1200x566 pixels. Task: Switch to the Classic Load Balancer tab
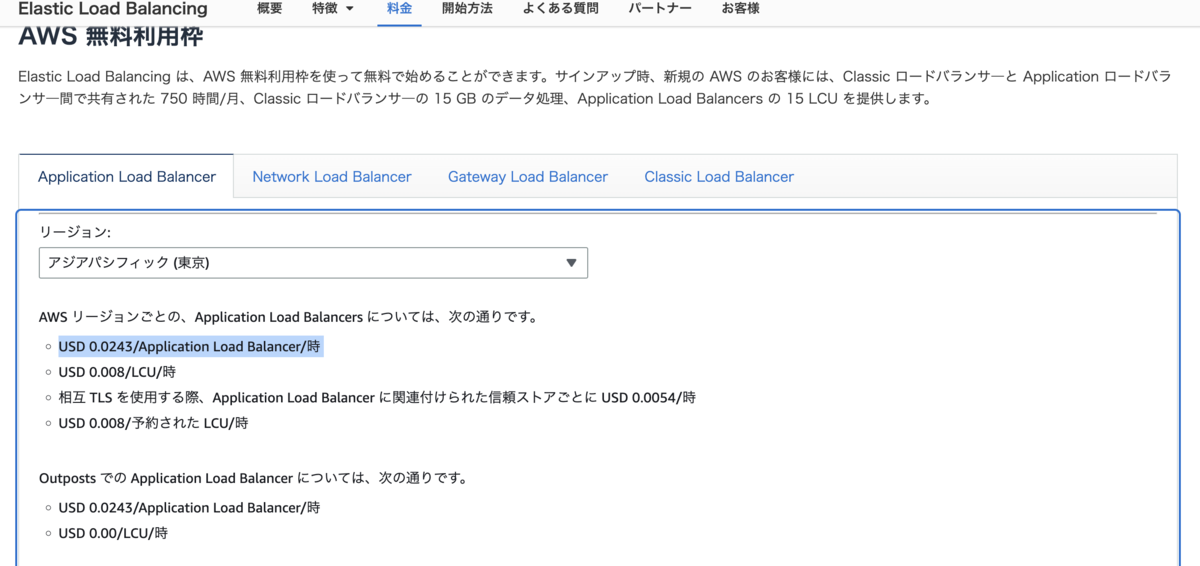tap(719, 177)
